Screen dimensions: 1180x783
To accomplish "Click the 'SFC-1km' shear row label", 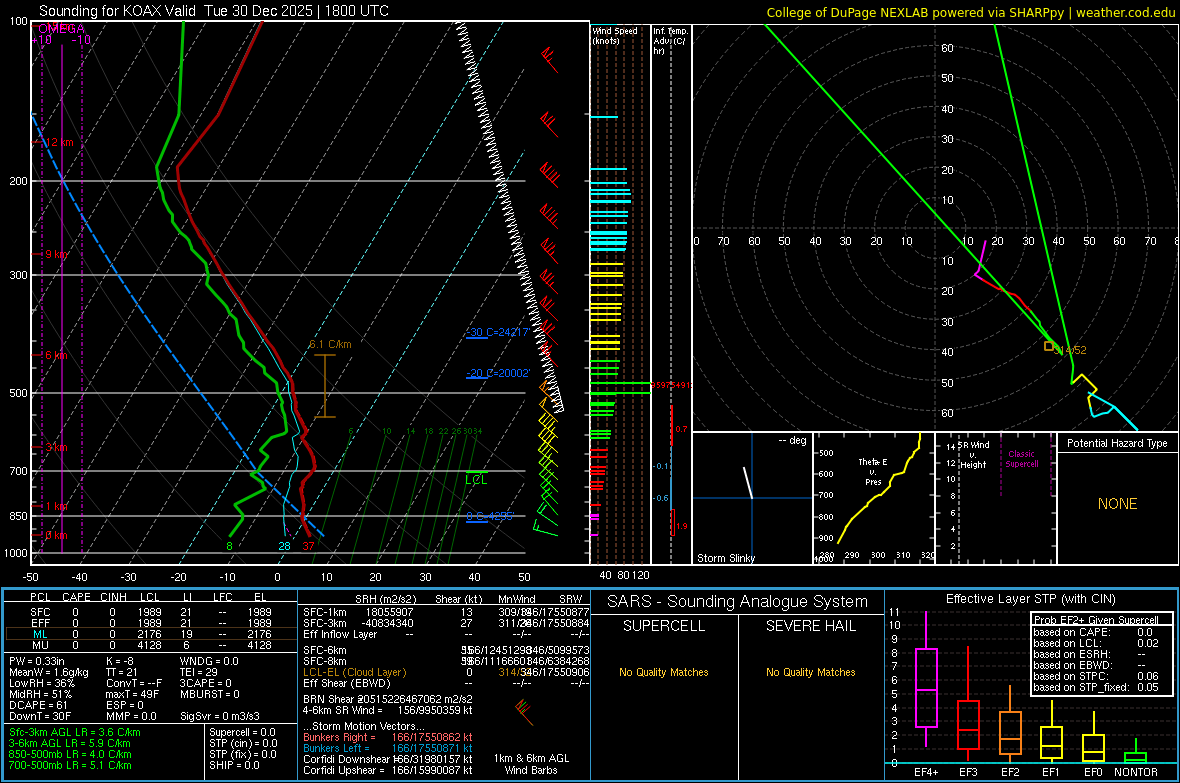I will [325, 612].
